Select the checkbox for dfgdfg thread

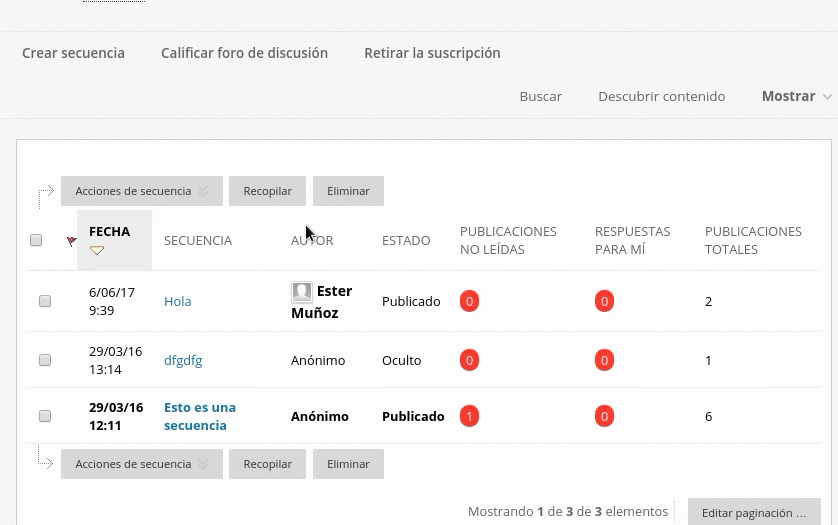[x=45, y=360]
